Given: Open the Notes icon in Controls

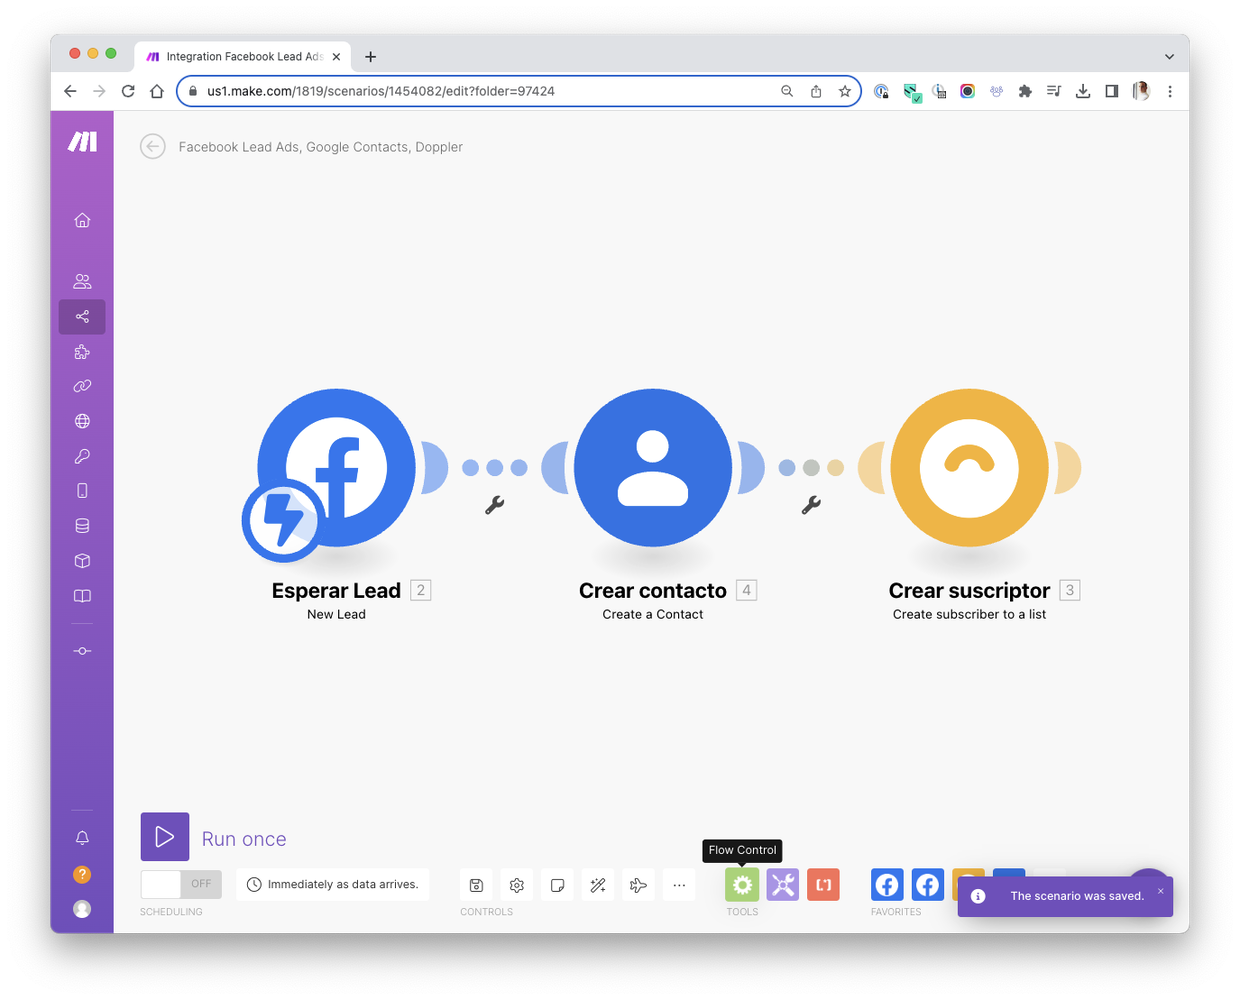Looking at the screenshot, I should tap(557, 885).
